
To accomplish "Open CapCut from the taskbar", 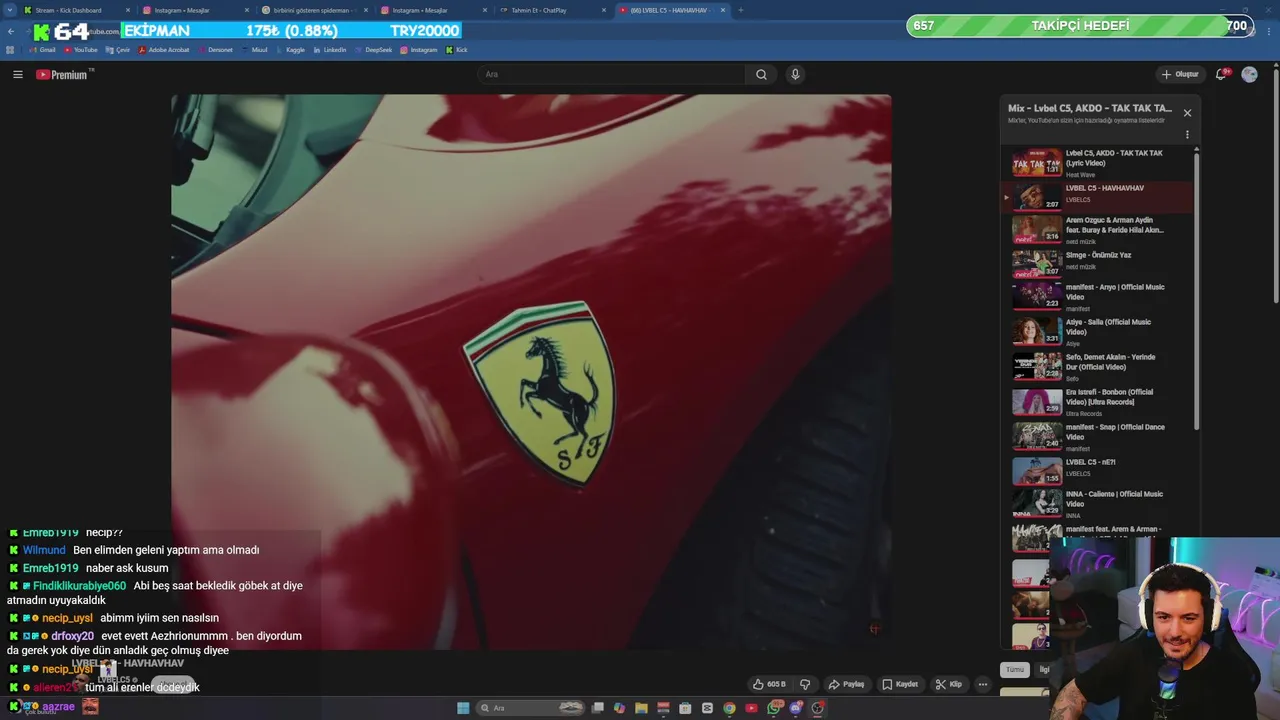I will coord(707,708).
